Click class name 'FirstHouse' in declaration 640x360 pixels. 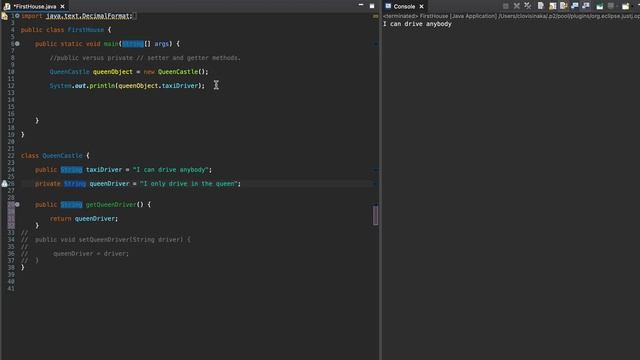coord(86,30)
